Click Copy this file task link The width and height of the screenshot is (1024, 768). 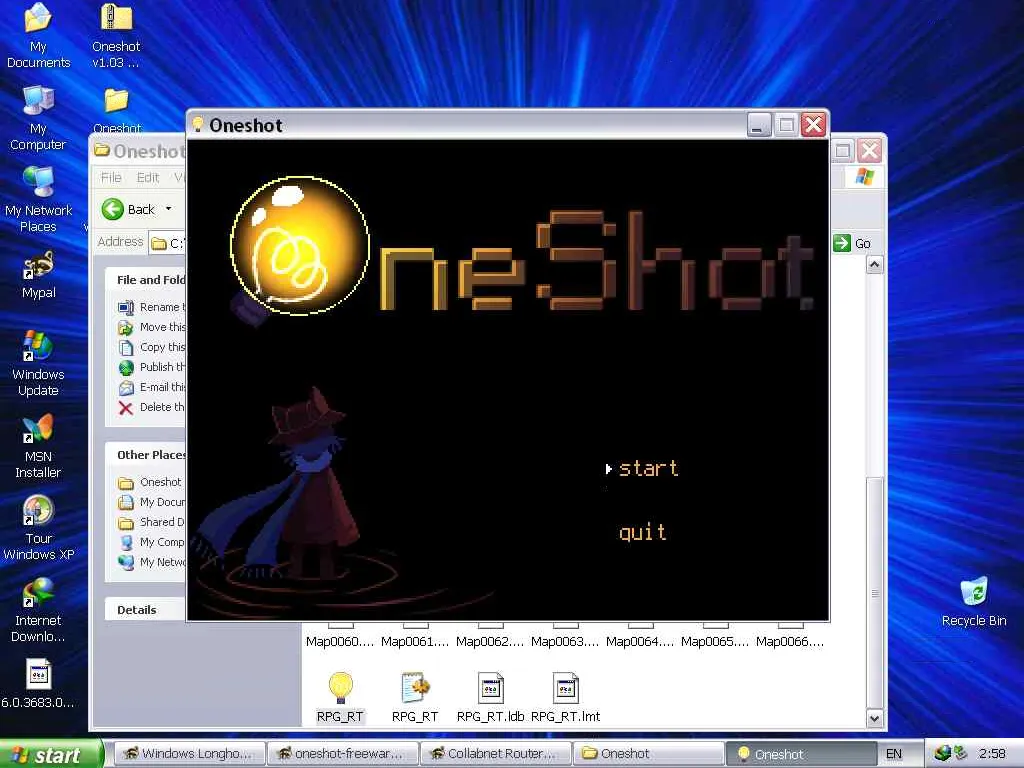point(152,347)
